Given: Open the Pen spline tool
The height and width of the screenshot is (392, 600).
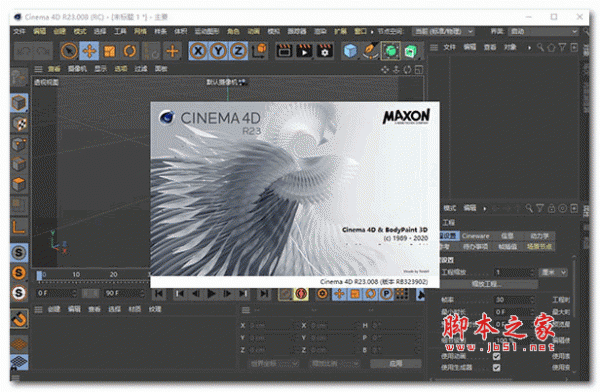Looking at the screenshot, I should [370, 51].
